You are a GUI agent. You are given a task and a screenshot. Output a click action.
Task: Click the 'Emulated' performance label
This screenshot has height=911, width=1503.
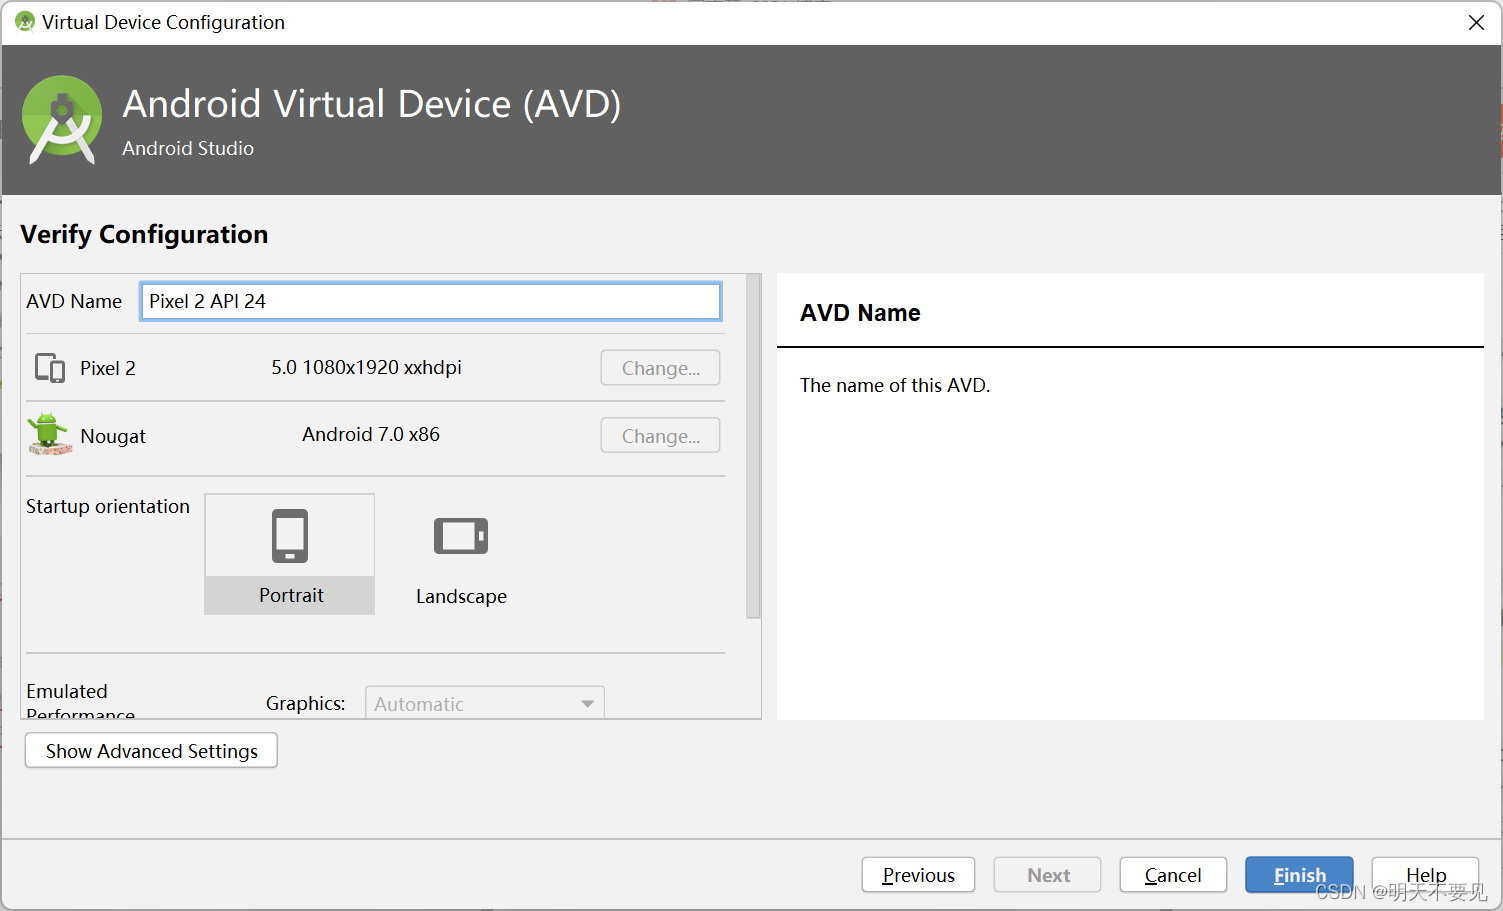tap(67, 691)
